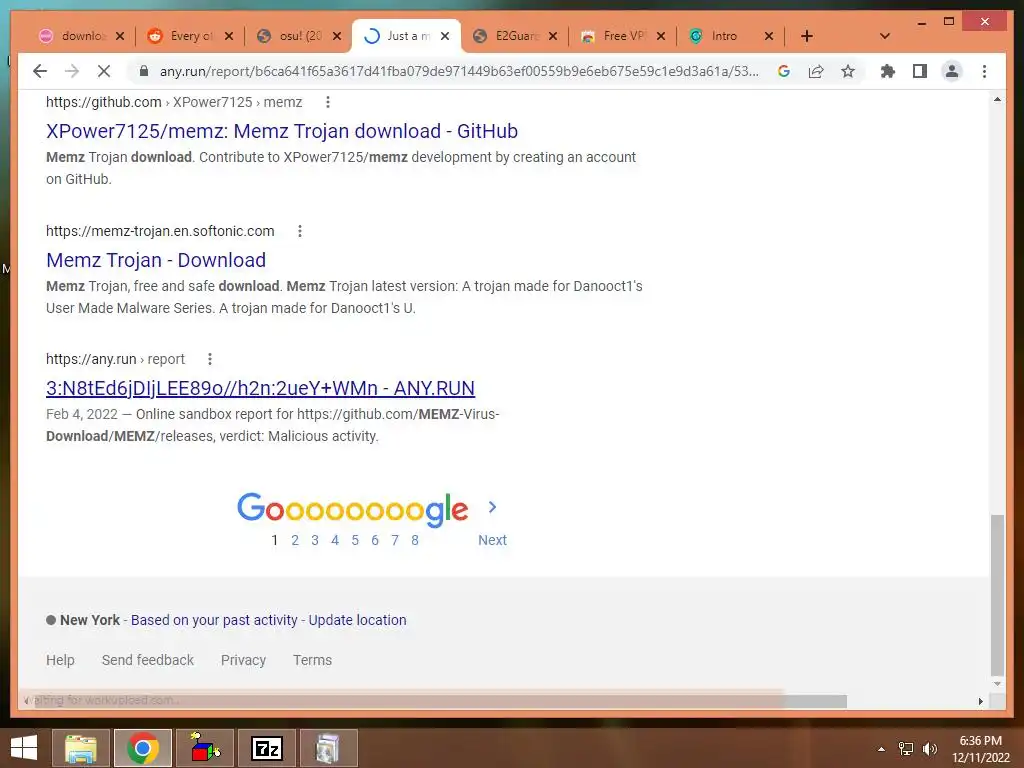Open the Extensions puzzle icon

point(888,71)
